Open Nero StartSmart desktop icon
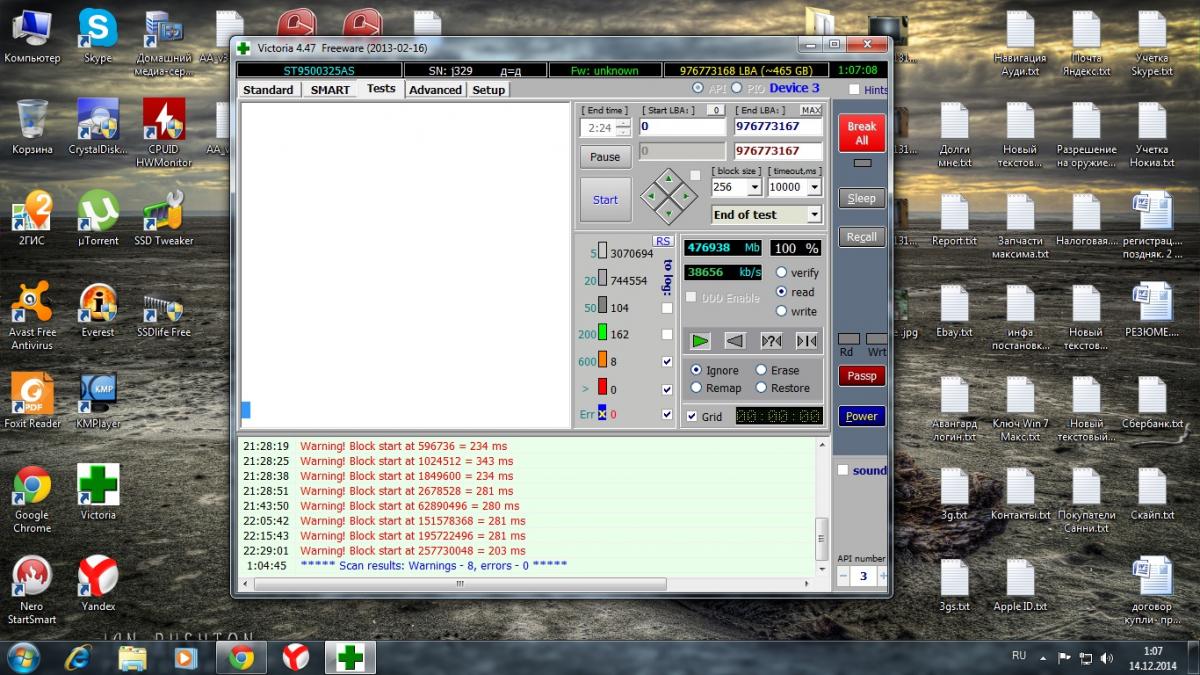 tap(32, 590)
